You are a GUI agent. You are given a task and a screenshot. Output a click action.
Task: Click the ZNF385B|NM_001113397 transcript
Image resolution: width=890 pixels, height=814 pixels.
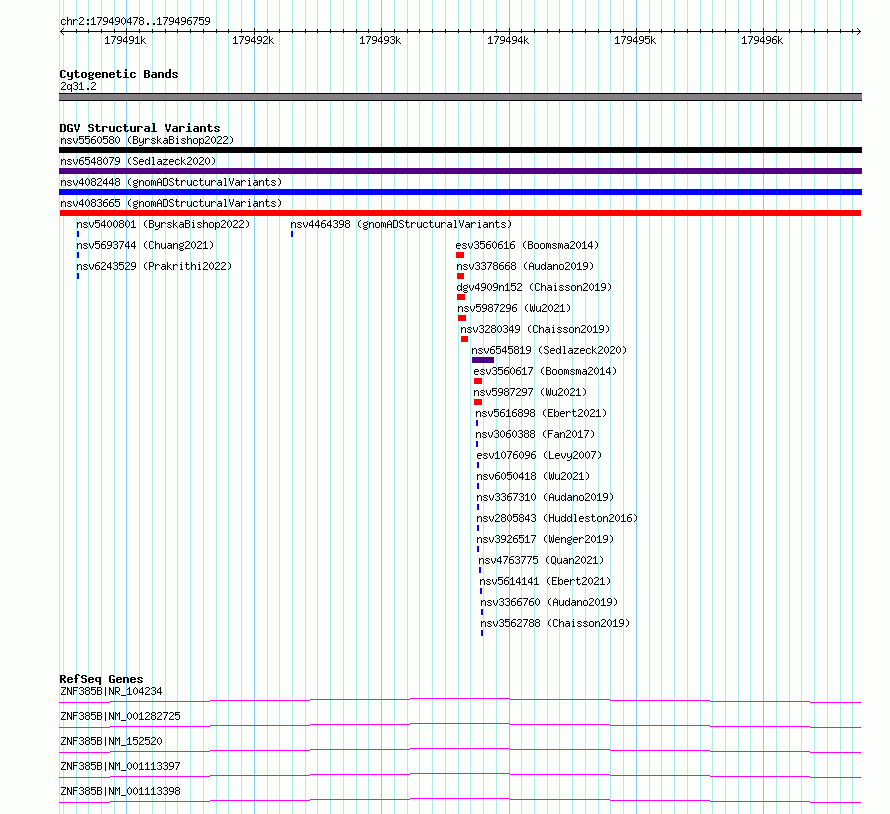click(x=120, y=766)
